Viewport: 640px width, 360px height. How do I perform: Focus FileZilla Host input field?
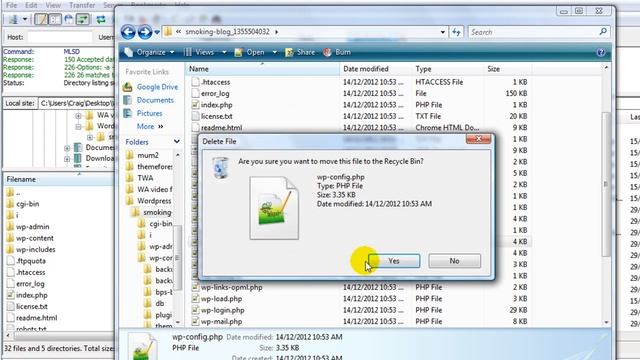click(x=60, y=37)
